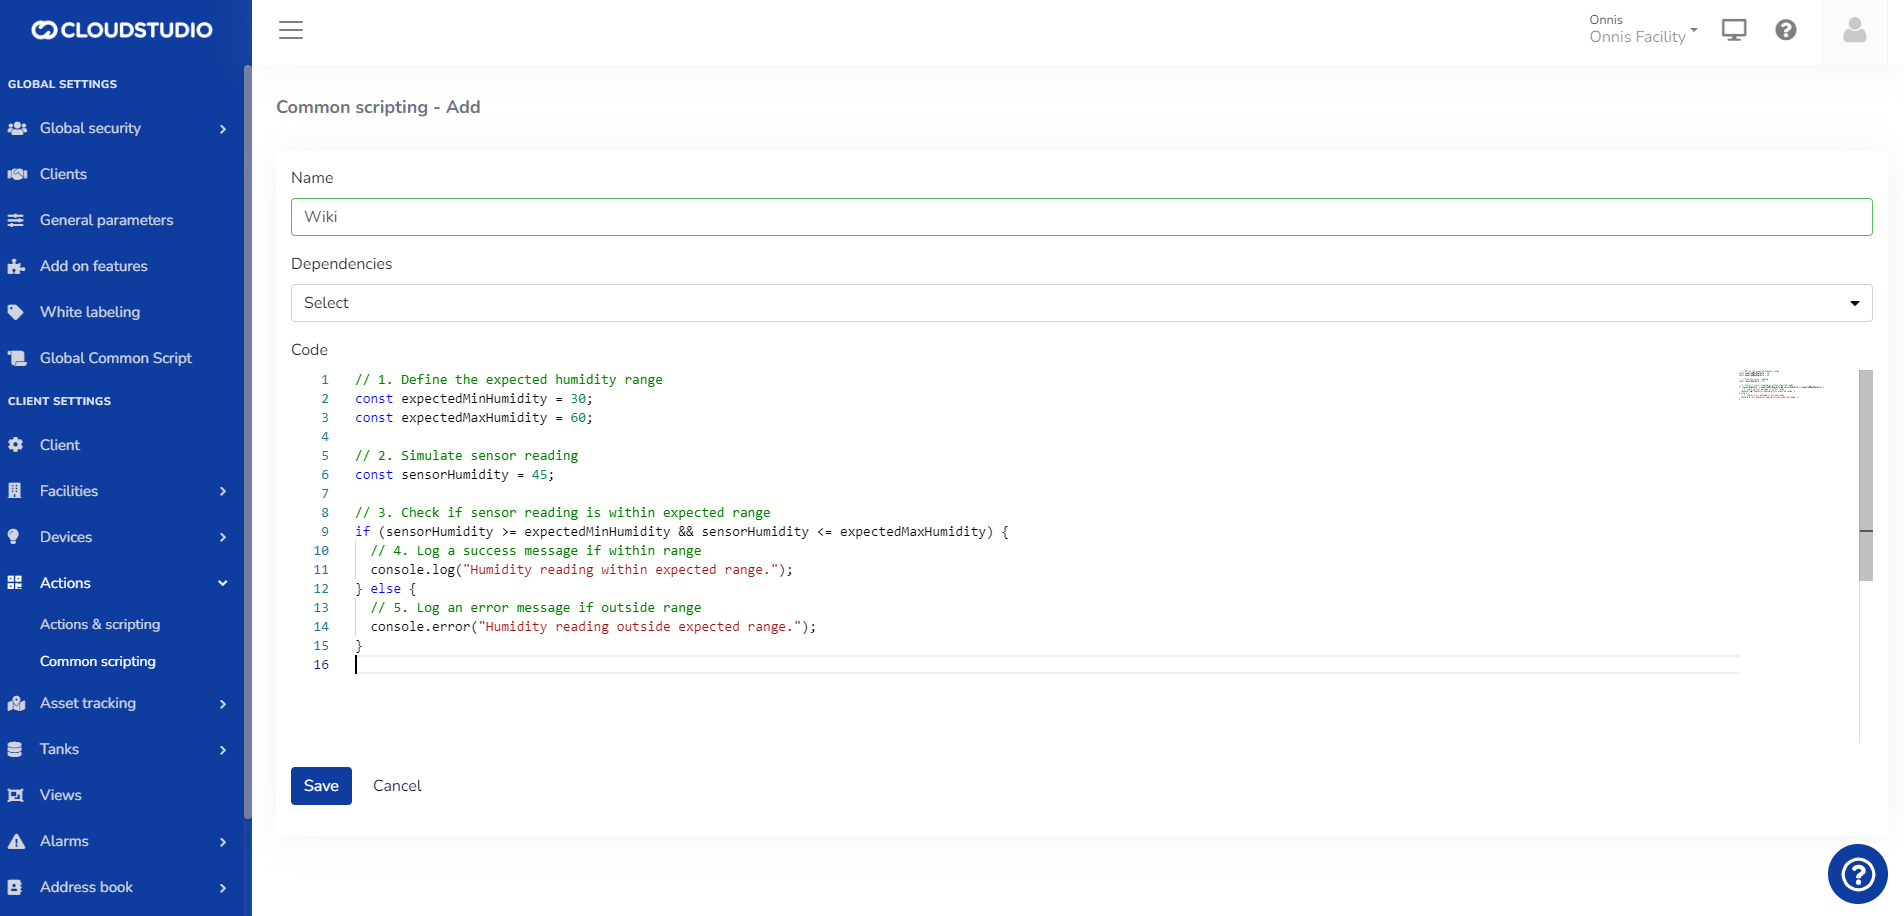This screenshot has width=1904, height=916.
Task: Open the monitor display icon
Action: coord(1734,30)
